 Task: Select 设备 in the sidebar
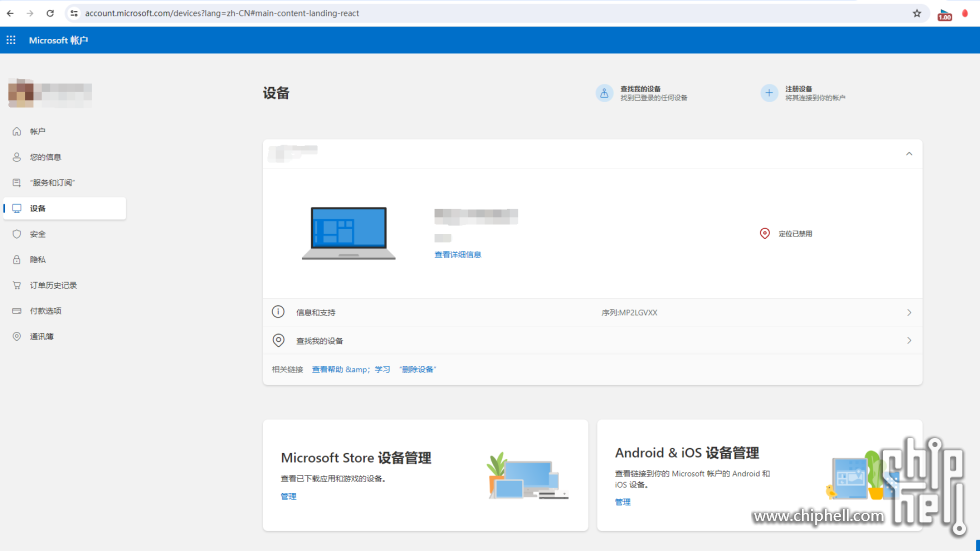64,208
